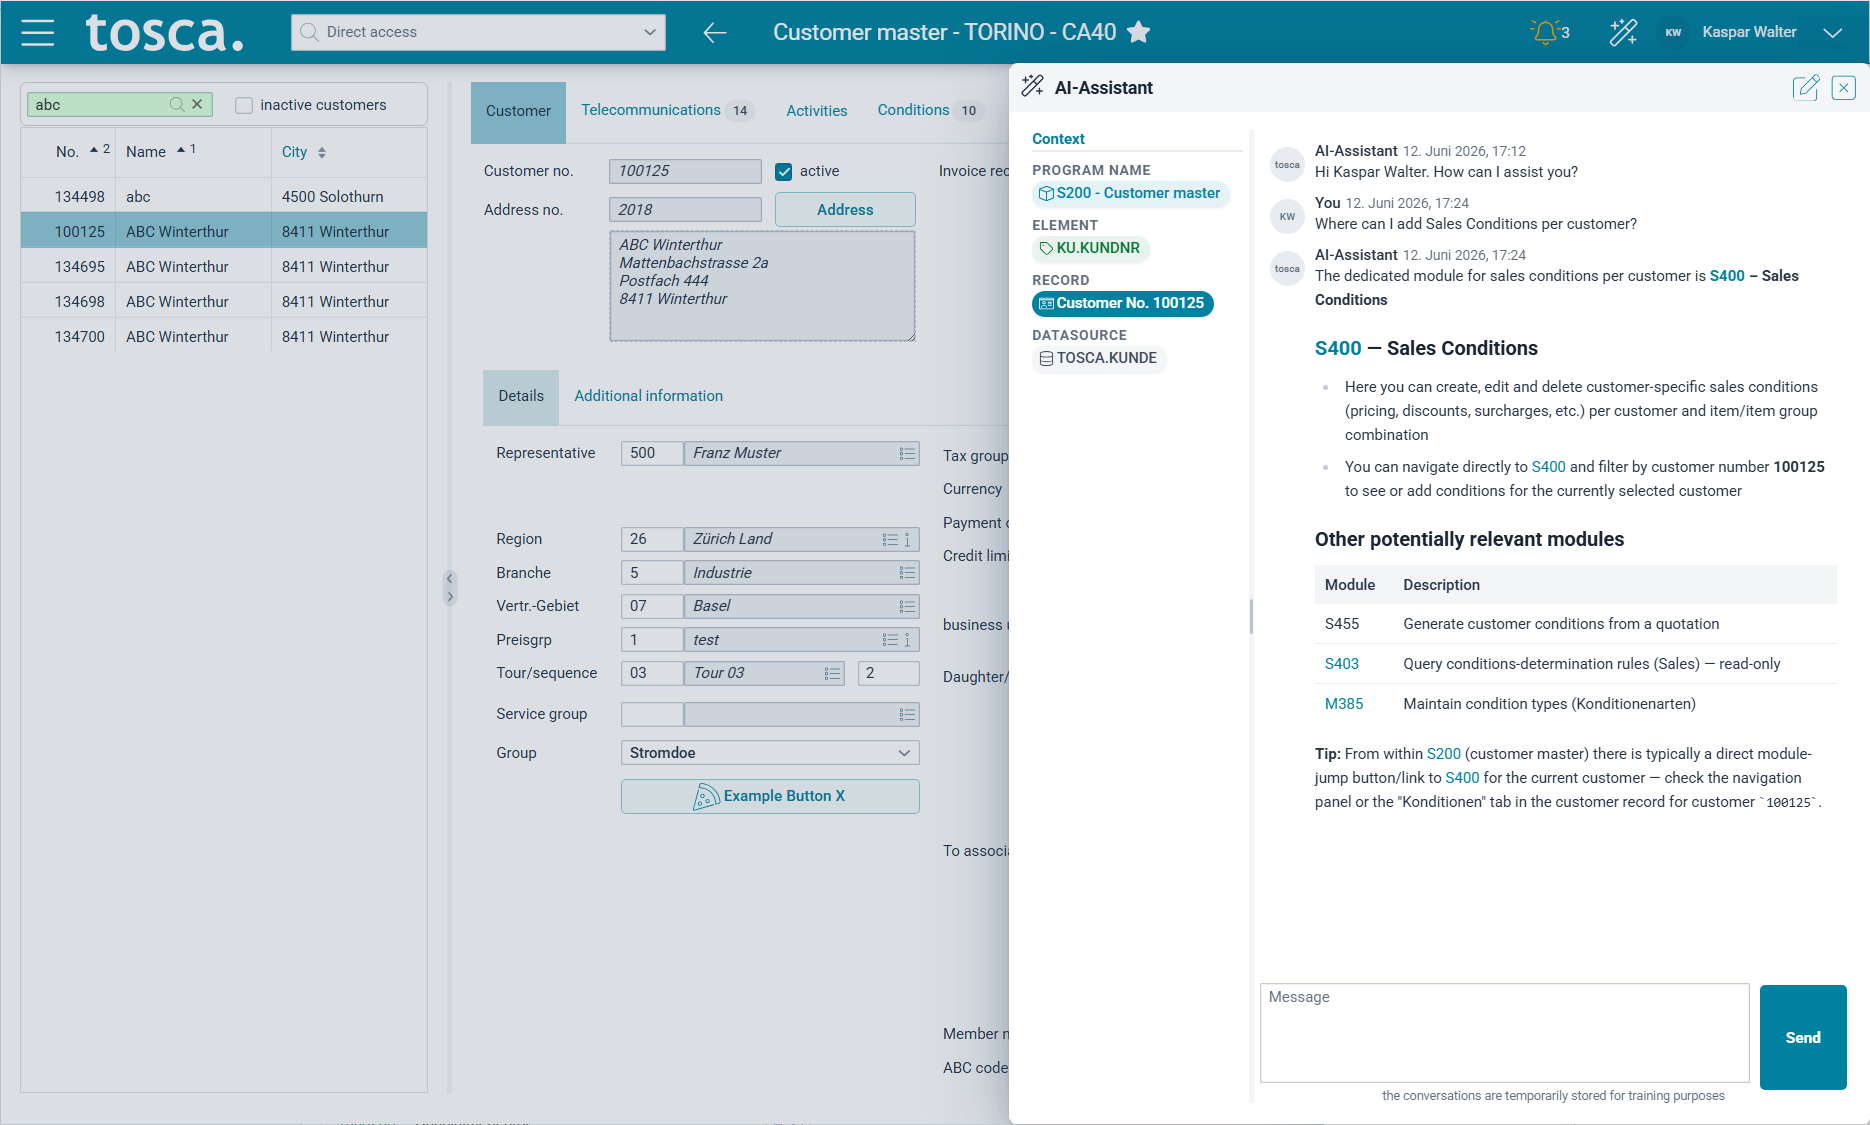This screenshot has height=1125, width=1870.
Task: Open Vertr.-Gebiet lookup list icon
Action: click(907, 607)
